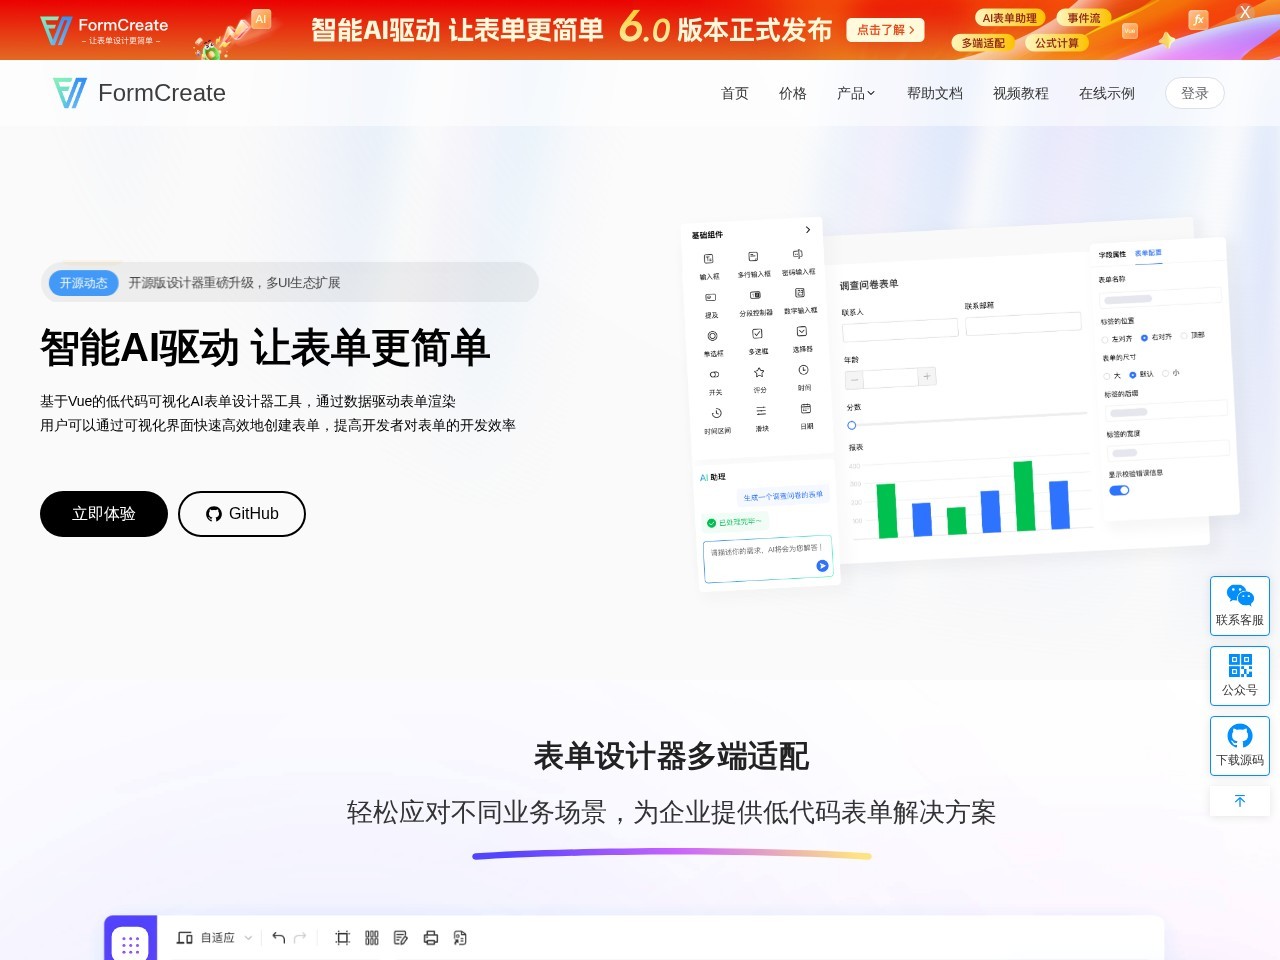Click the 多选框 component icon
The width and height of the screenshot is (1280, 960).
point(757,334)
